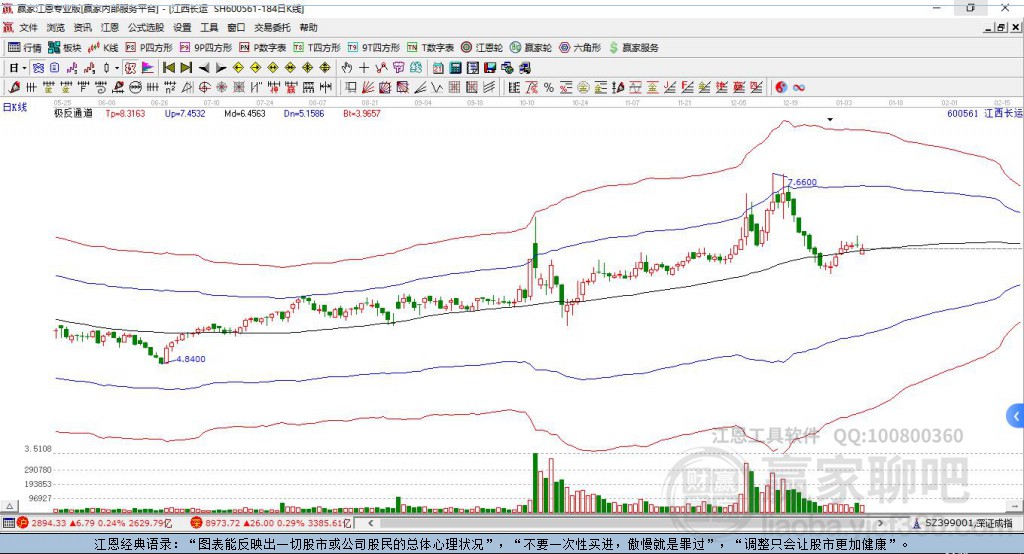Viewport: 1024px width, 554px height.
Task: Select the red target circle tool
Action: [204, 87]
